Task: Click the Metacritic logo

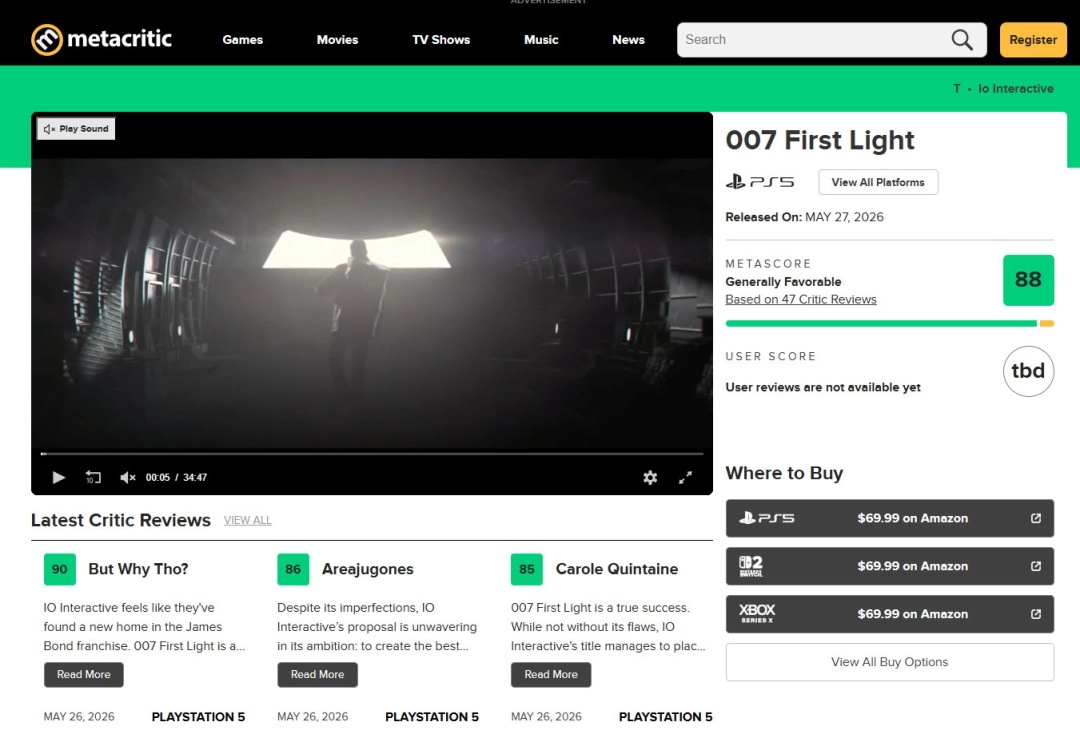Action: pyautogui.click(x=101, y=39)
